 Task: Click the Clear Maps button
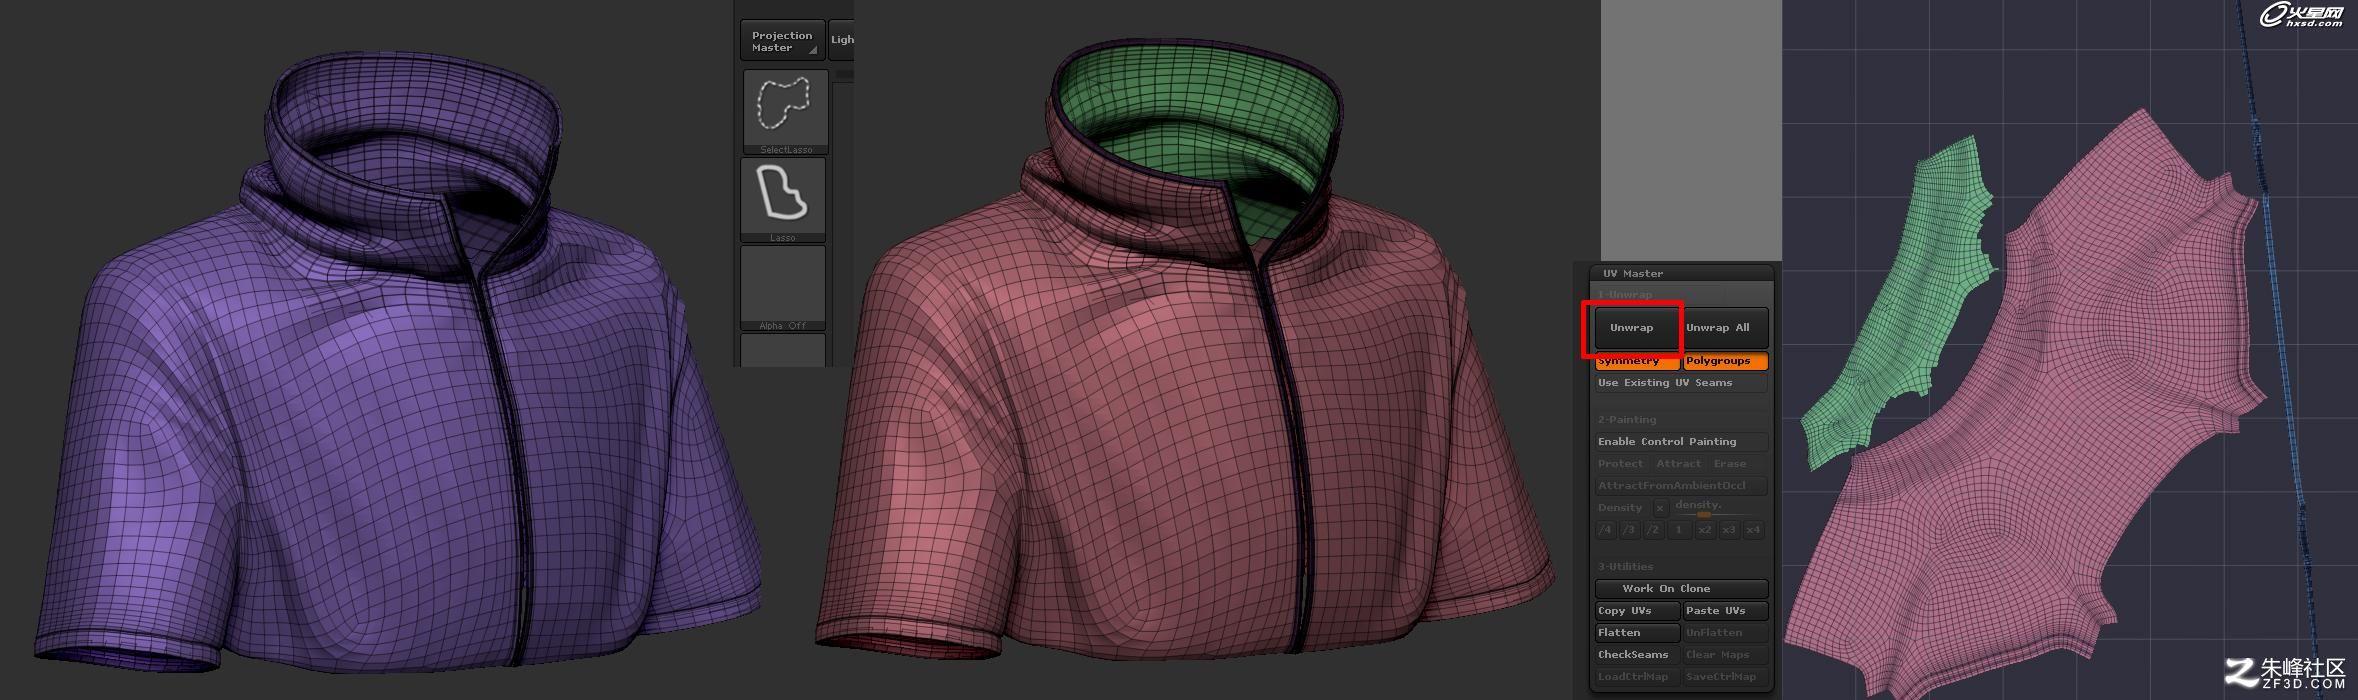pyautogui.click(x=1725, y=655)
